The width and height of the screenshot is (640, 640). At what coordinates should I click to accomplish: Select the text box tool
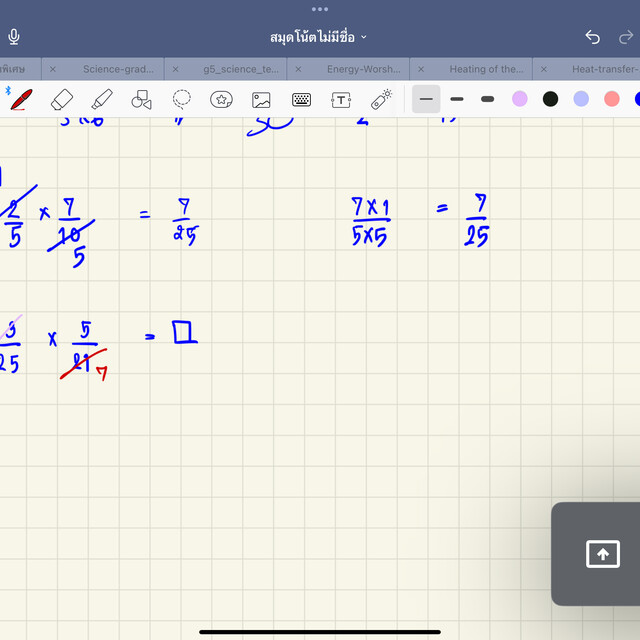click(x=341, y=100)
